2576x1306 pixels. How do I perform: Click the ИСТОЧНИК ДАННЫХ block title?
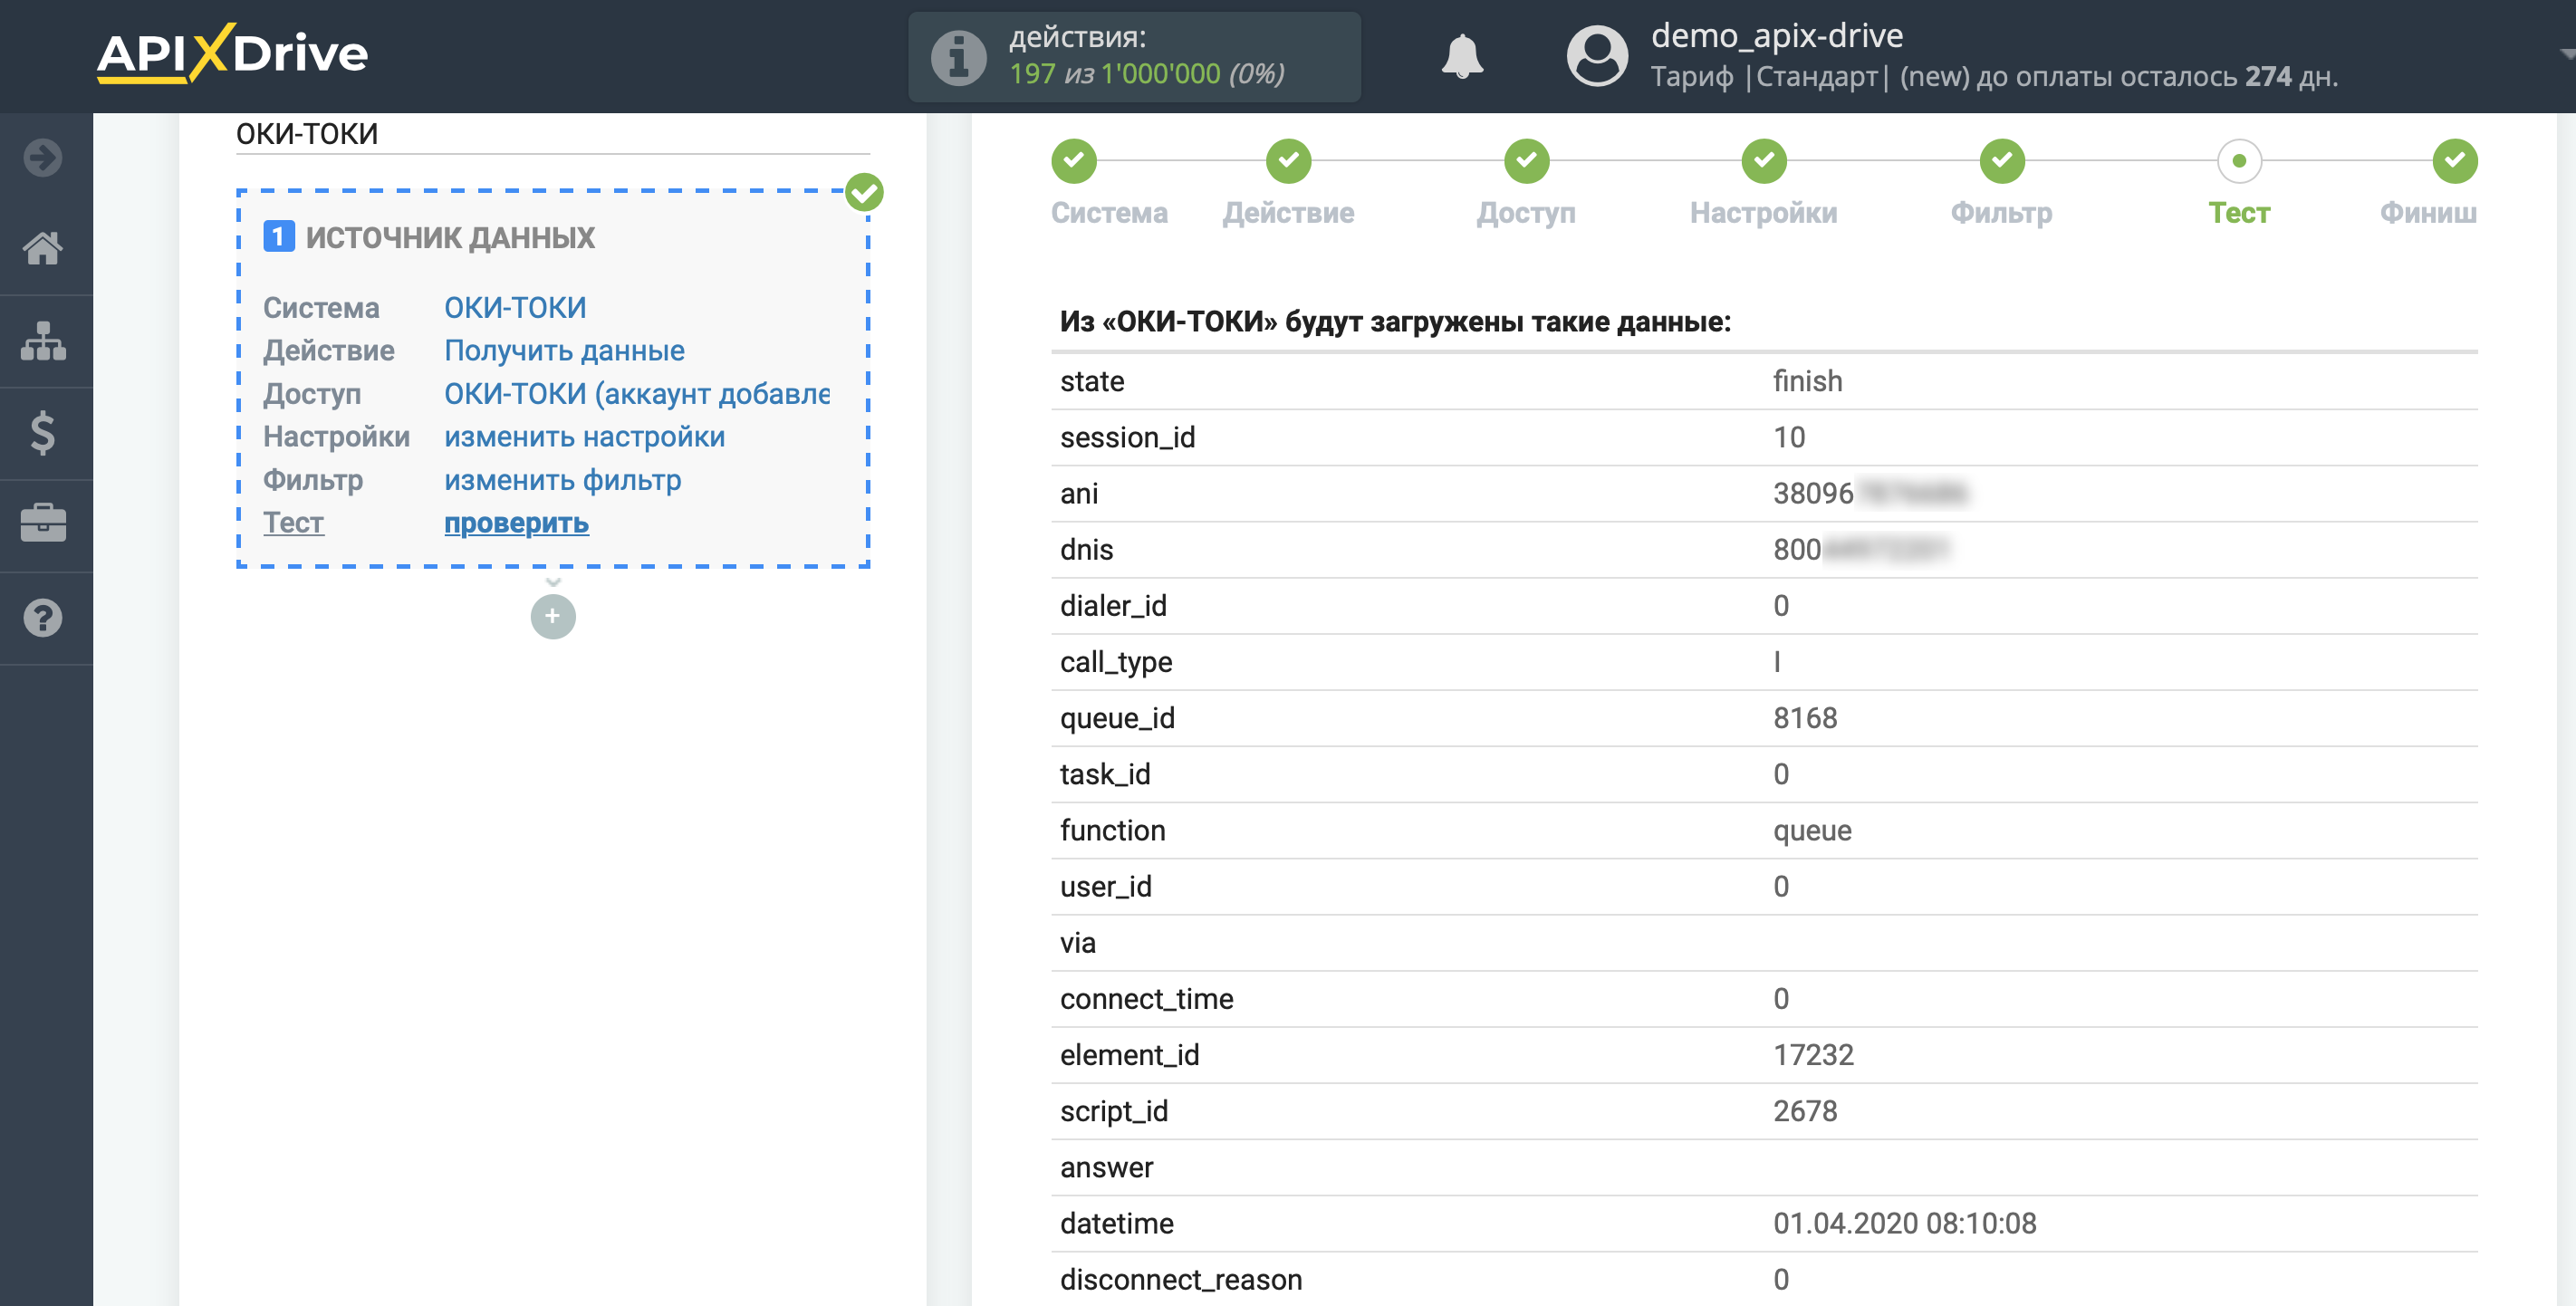450,237
